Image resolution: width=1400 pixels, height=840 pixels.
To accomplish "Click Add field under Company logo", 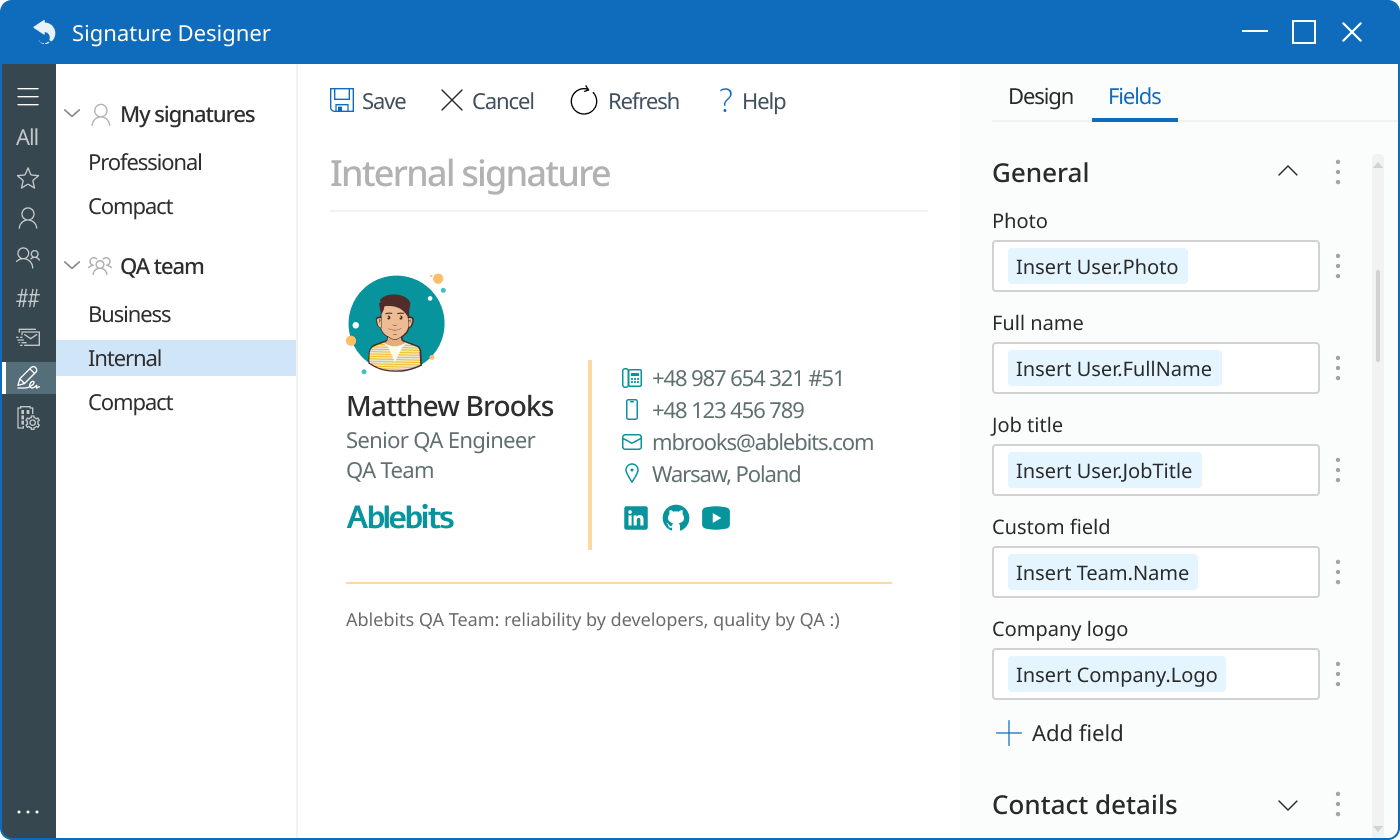I will [x=1059, y=733].
